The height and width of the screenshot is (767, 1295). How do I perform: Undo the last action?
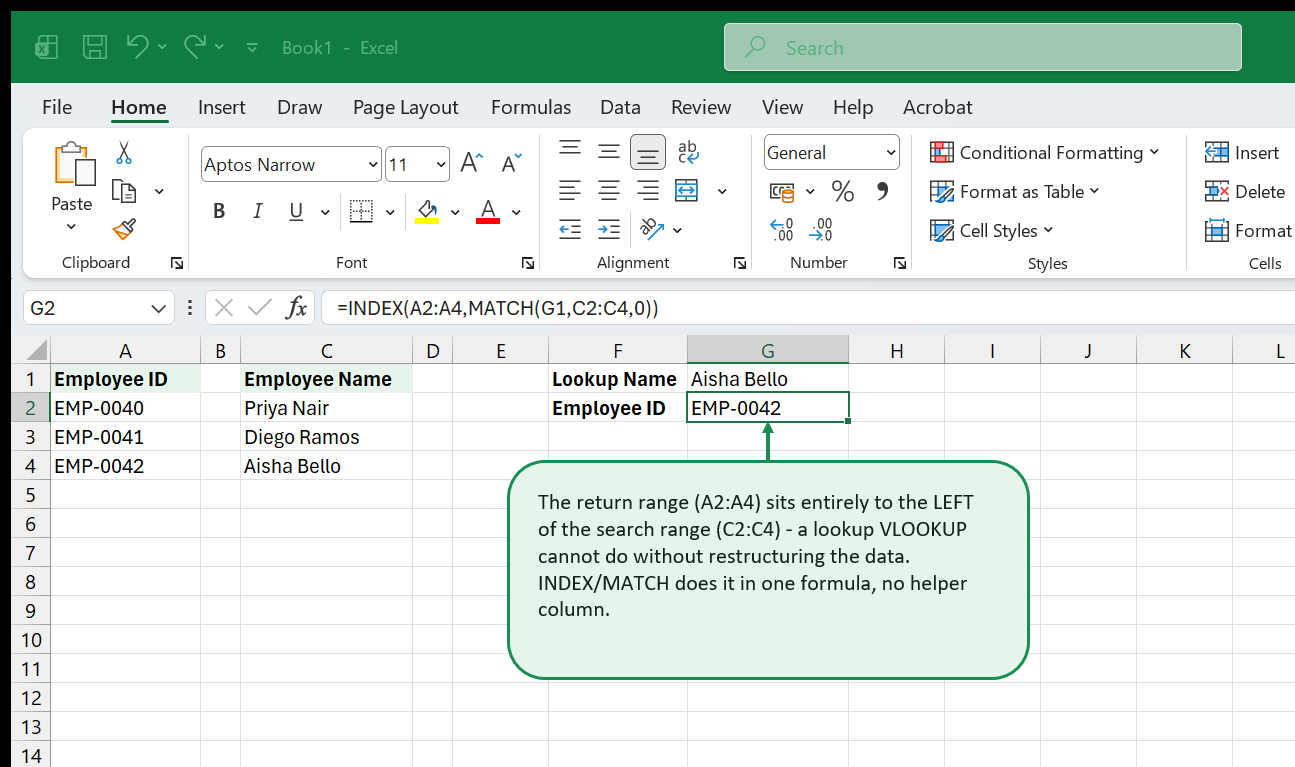pos(138,46)
